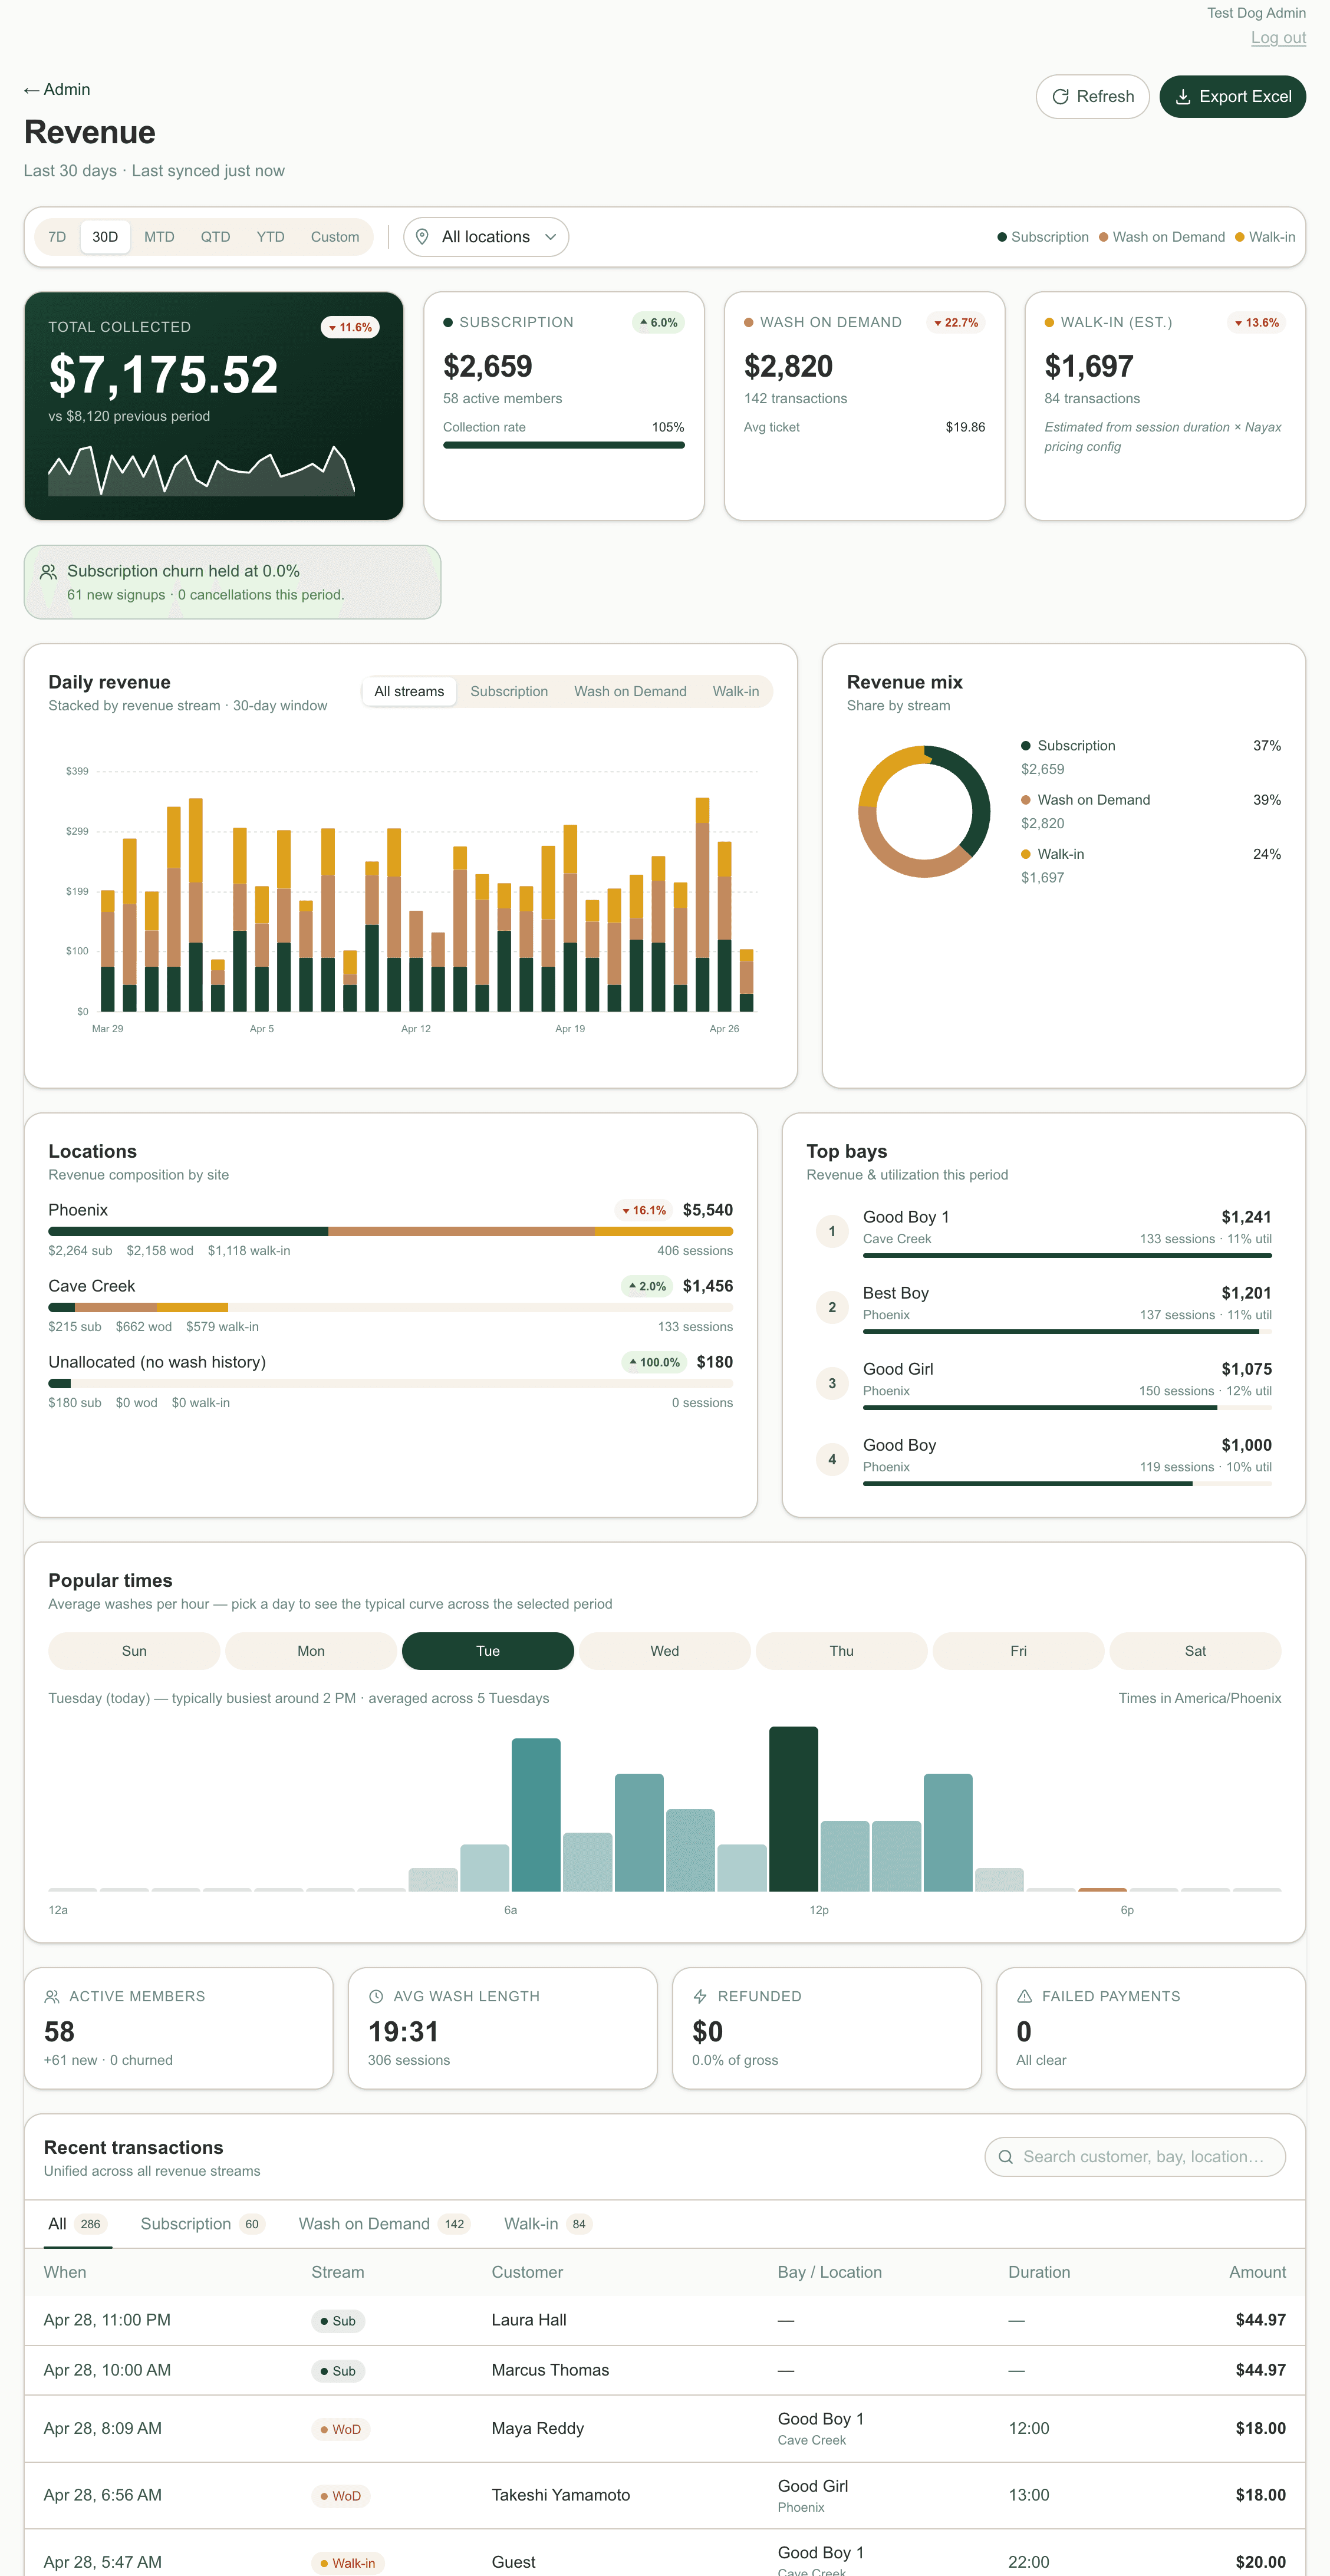Switch to Subscription transactions tab
The height and width of the screenshot is (2576, 1330).
pos(202,2223)
